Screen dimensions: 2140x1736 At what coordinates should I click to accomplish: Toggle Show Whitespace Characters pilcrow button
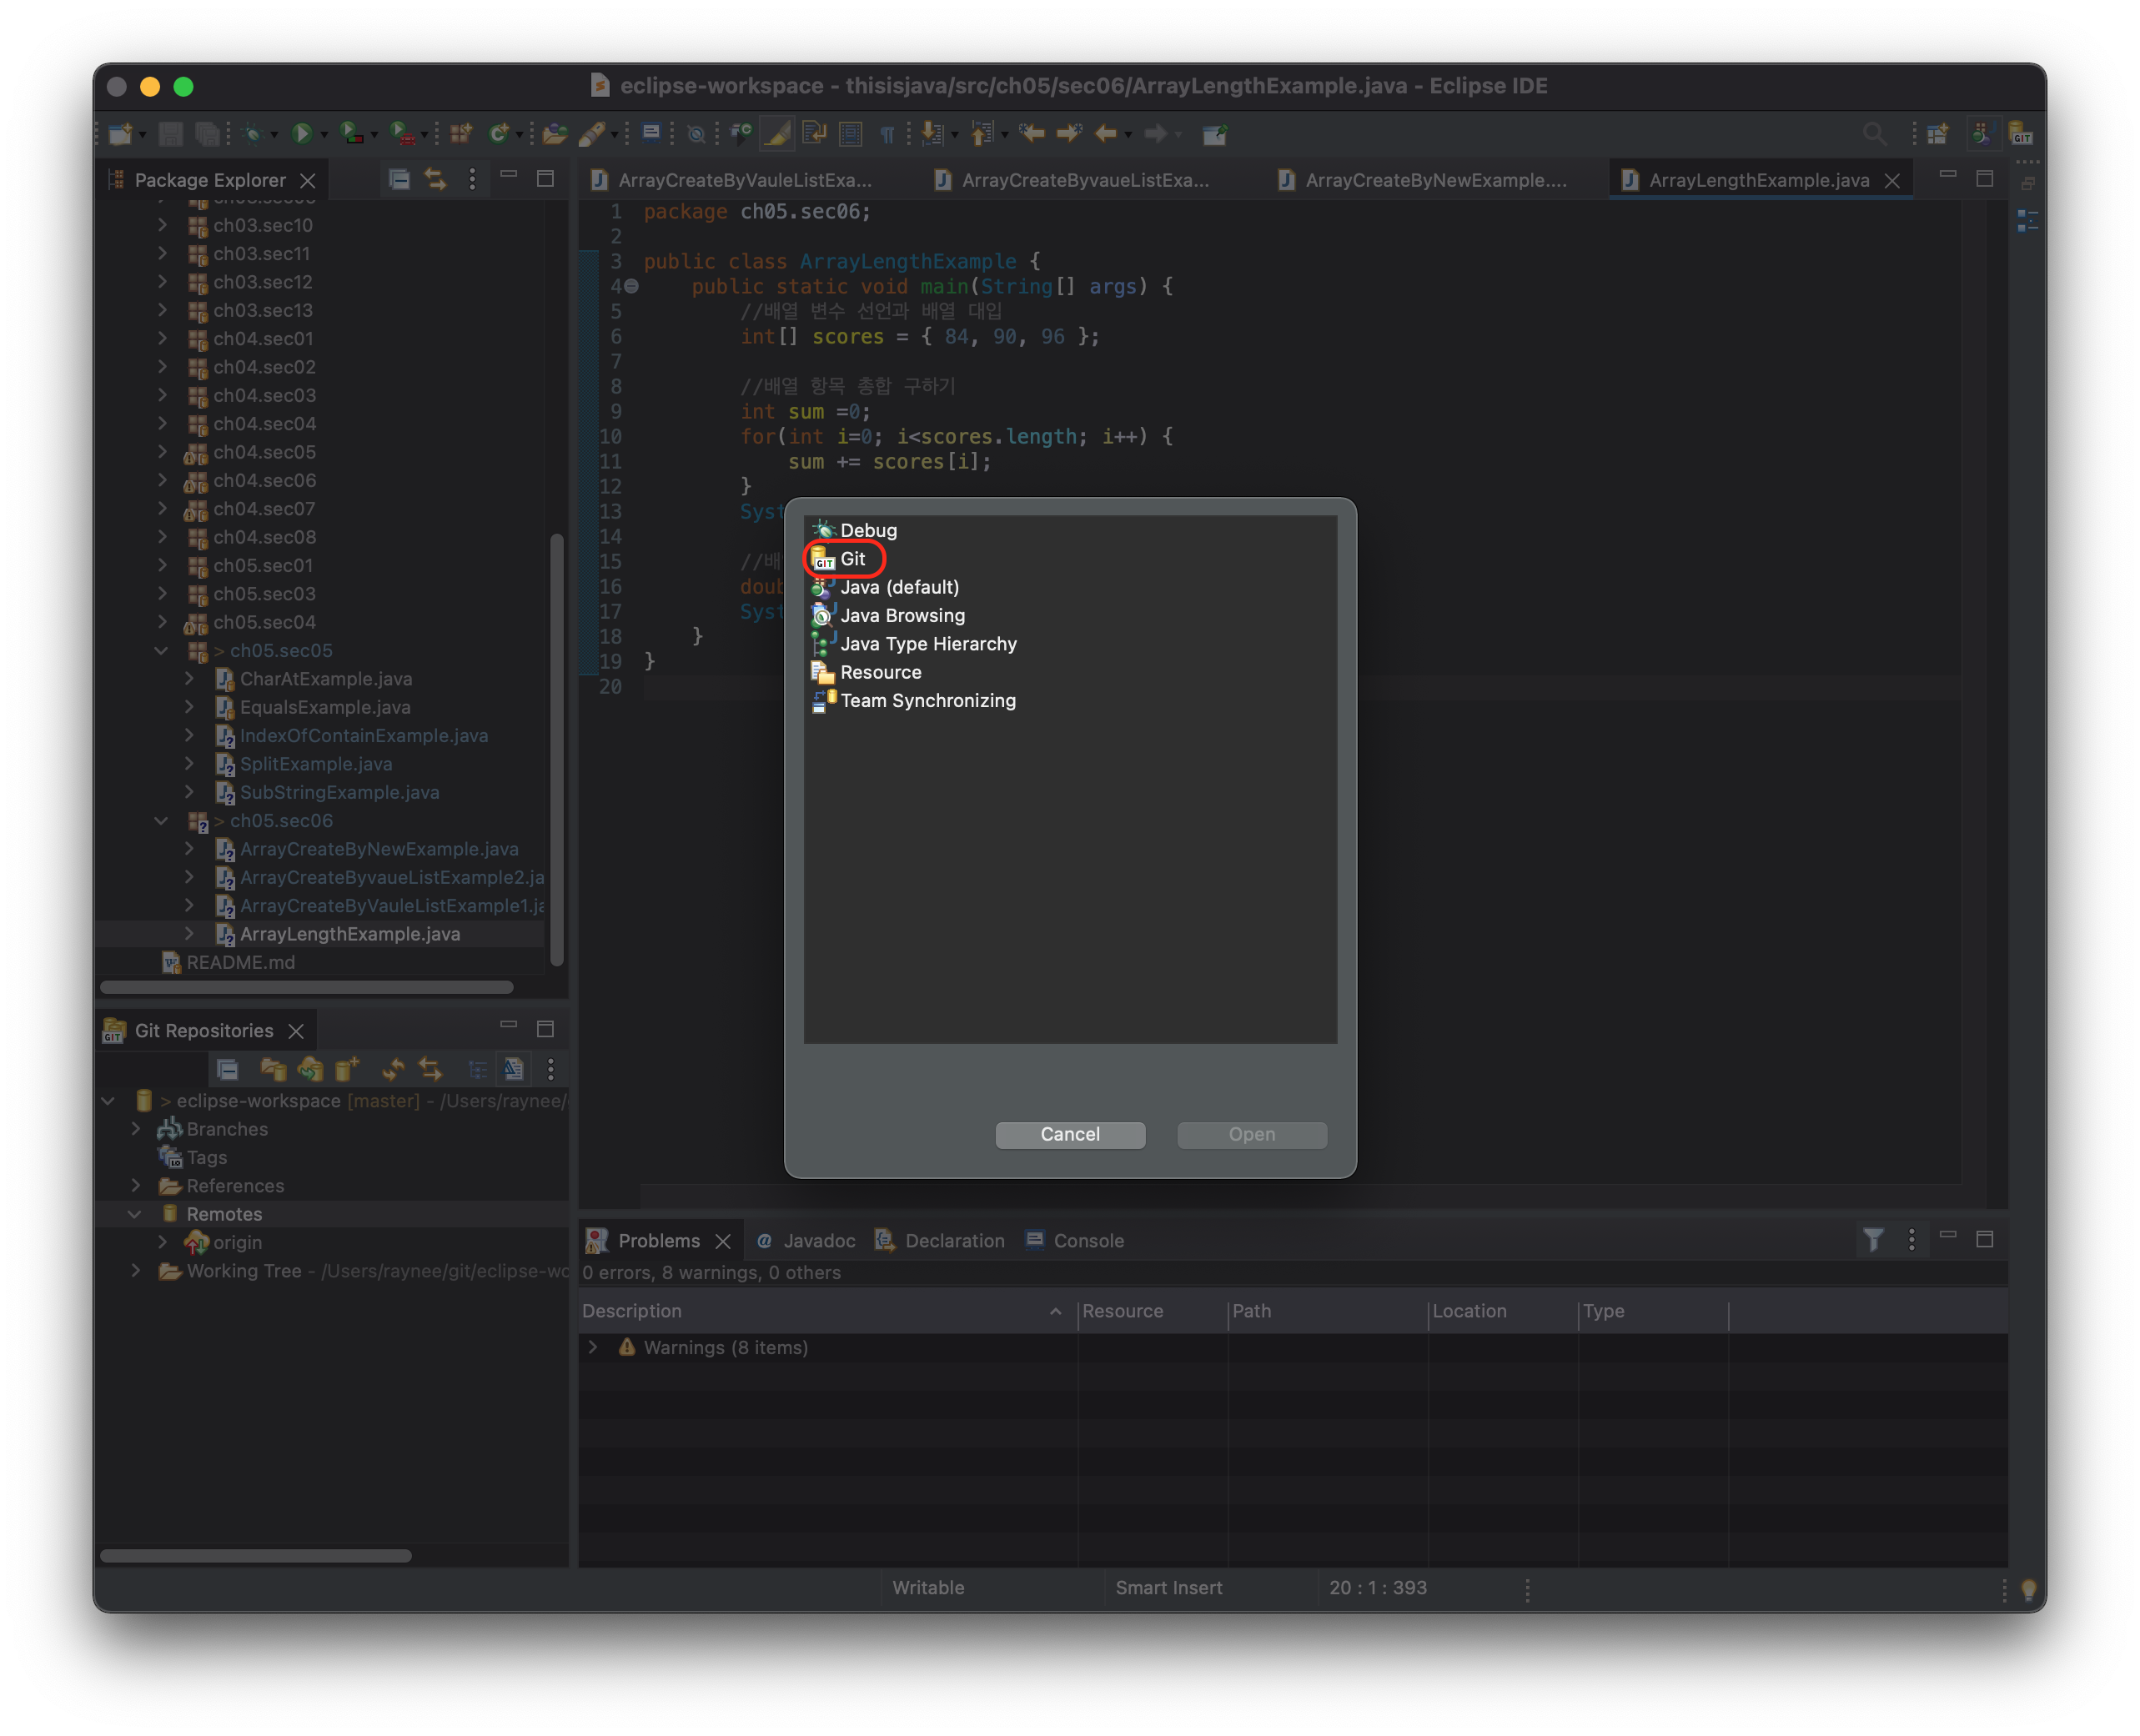coord(887,134)
